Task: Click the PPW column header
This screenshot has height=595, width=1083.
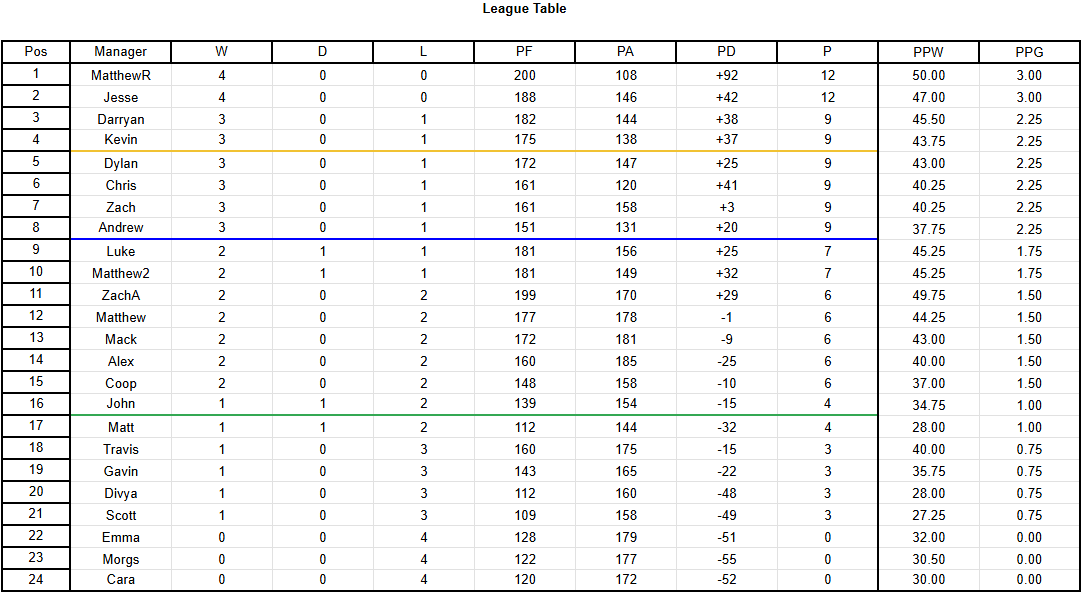Action: pos(928,52)
